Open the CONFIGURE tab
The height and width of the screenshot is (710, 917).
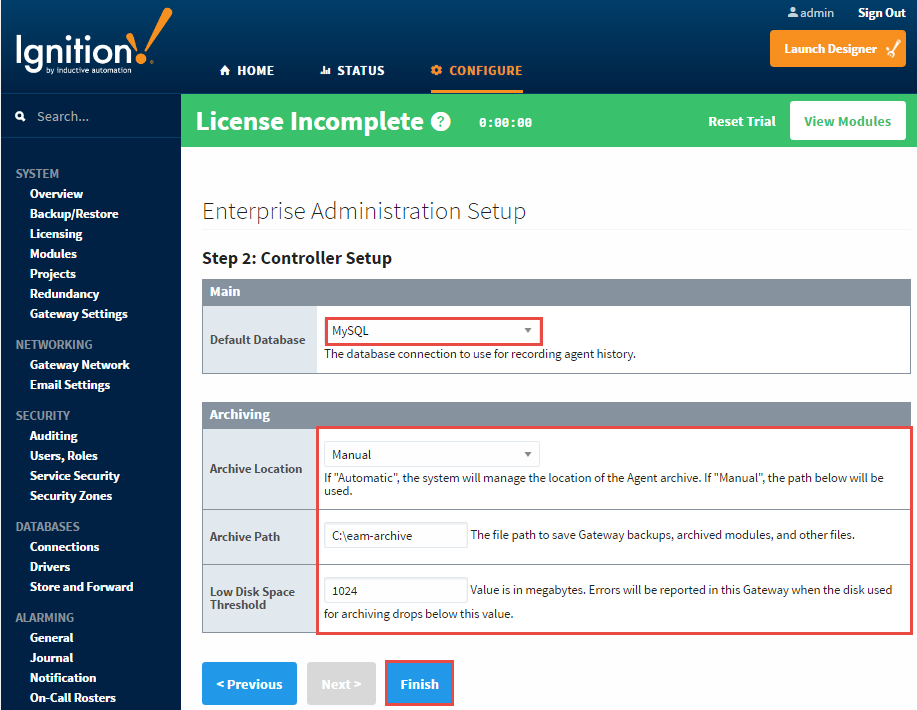pos(477,71)
